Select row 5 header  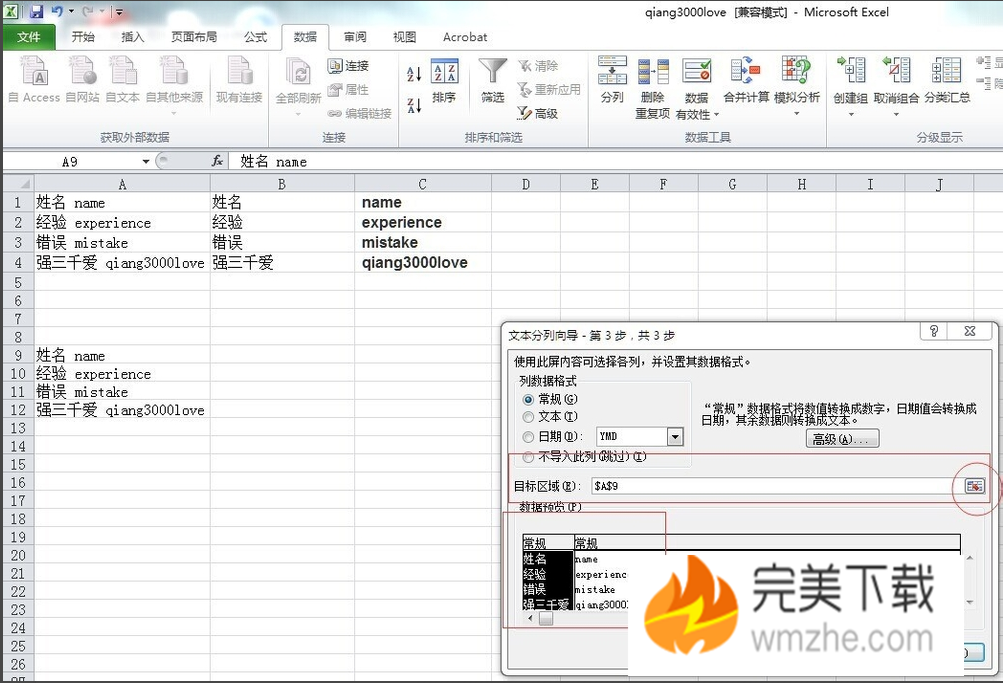(x=18, y=283)
